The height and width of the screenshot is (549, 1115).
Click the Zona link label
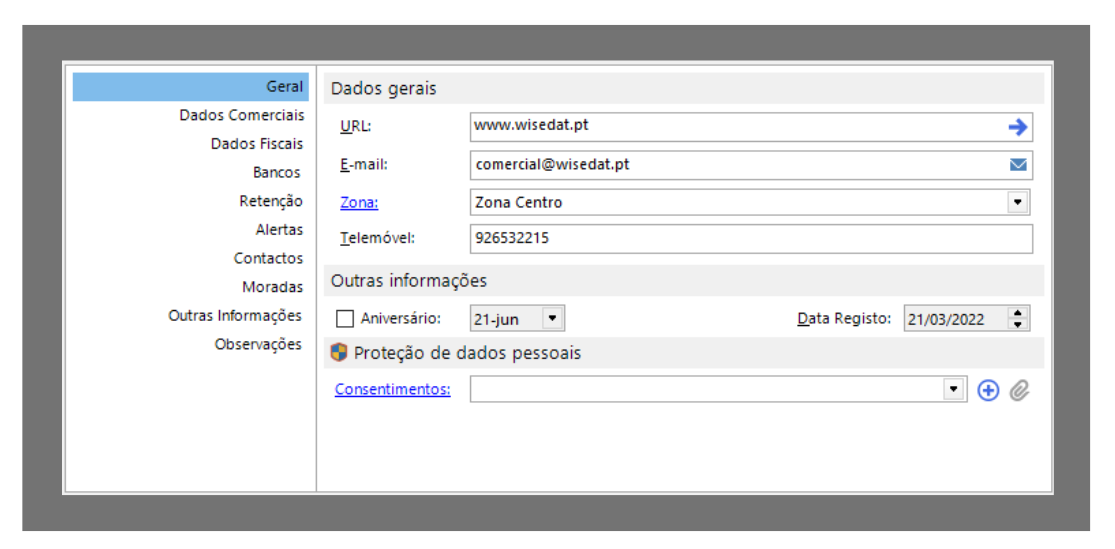(359, 203)
